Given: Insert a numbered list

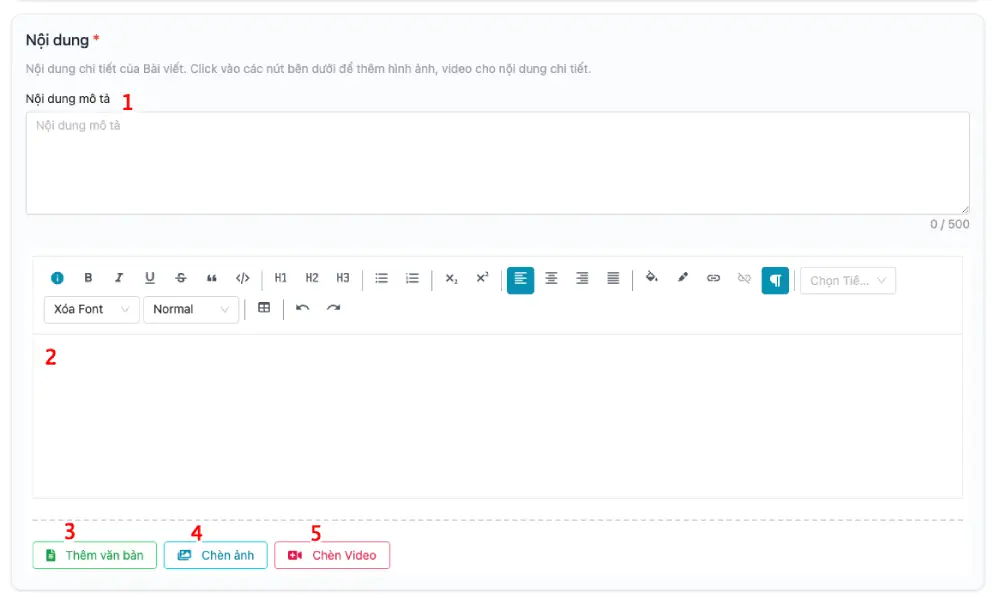Looking at the screenshot, I should point(412,278).
